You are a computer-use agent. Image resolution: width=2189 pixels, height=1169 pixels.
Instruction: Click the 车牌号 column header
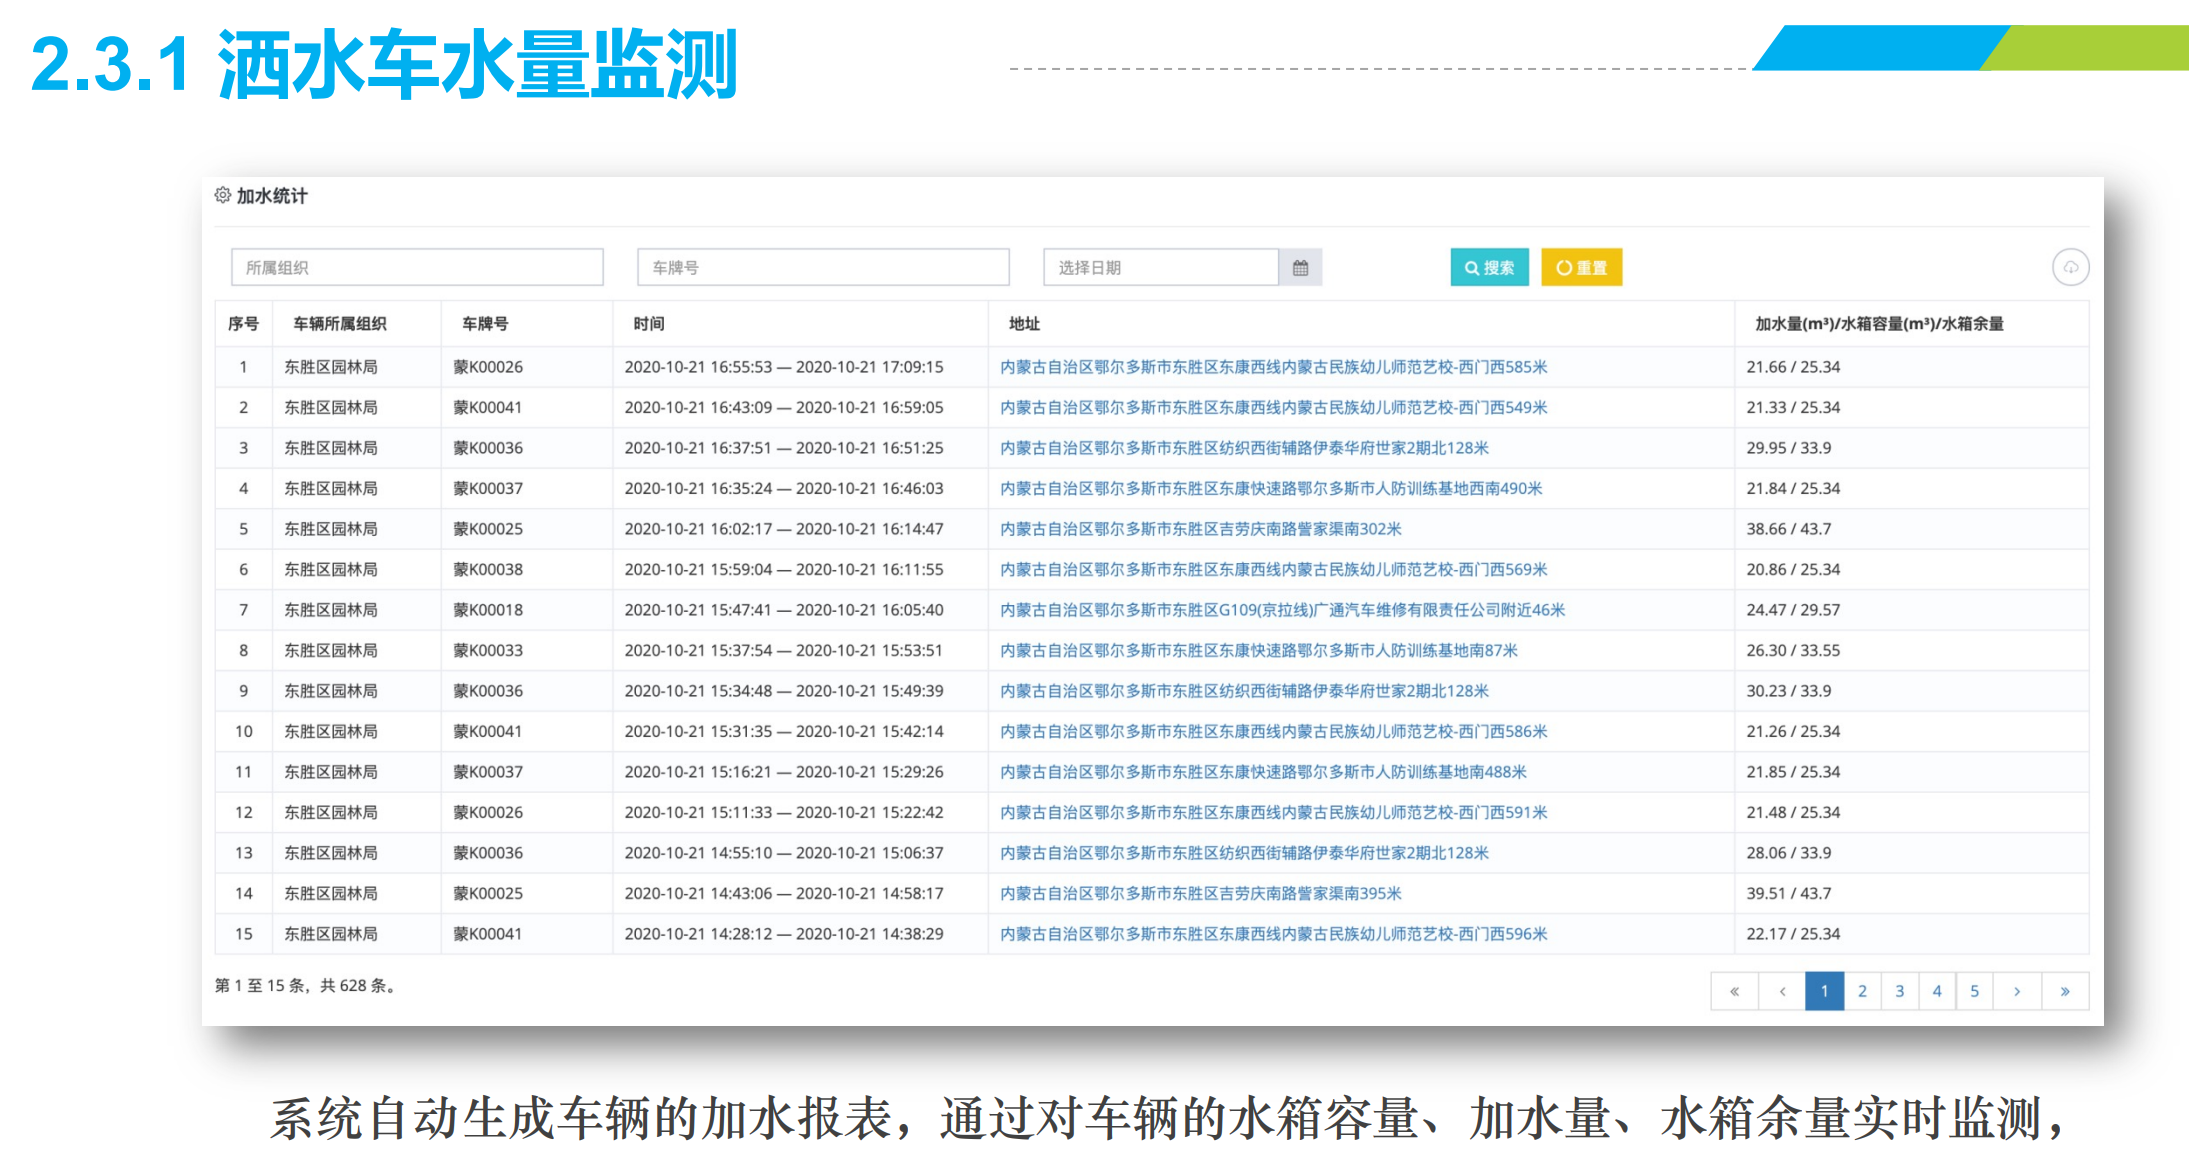coord(485,324)
